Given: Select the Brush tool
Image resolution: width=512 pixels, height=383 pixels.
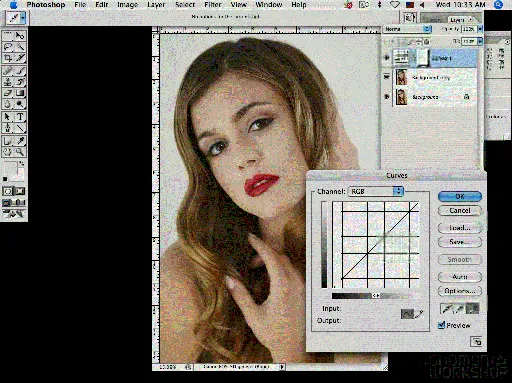Looking at the screenshot, I should click(20, 70).
